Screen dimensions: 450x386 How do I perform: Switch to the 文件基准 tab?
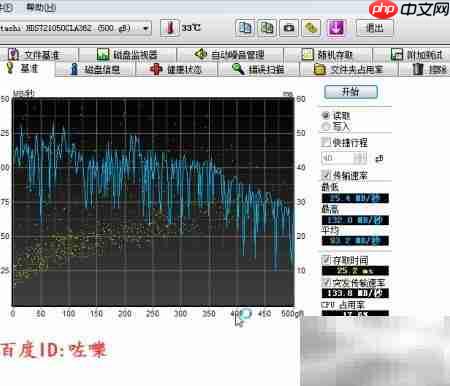click(x=38, y=55)
